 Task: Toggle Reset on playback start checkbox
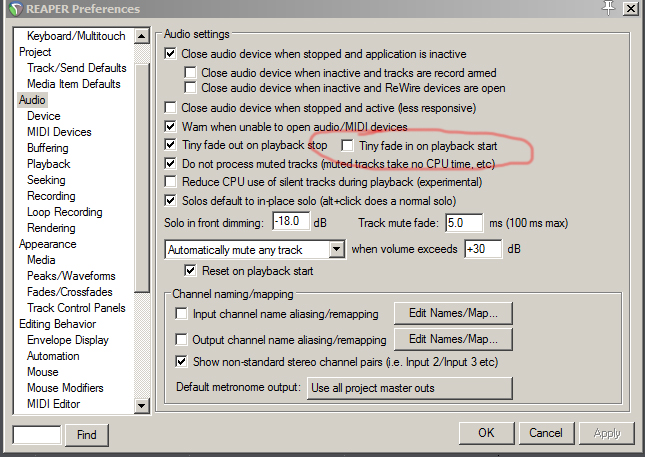coord(190,270)
